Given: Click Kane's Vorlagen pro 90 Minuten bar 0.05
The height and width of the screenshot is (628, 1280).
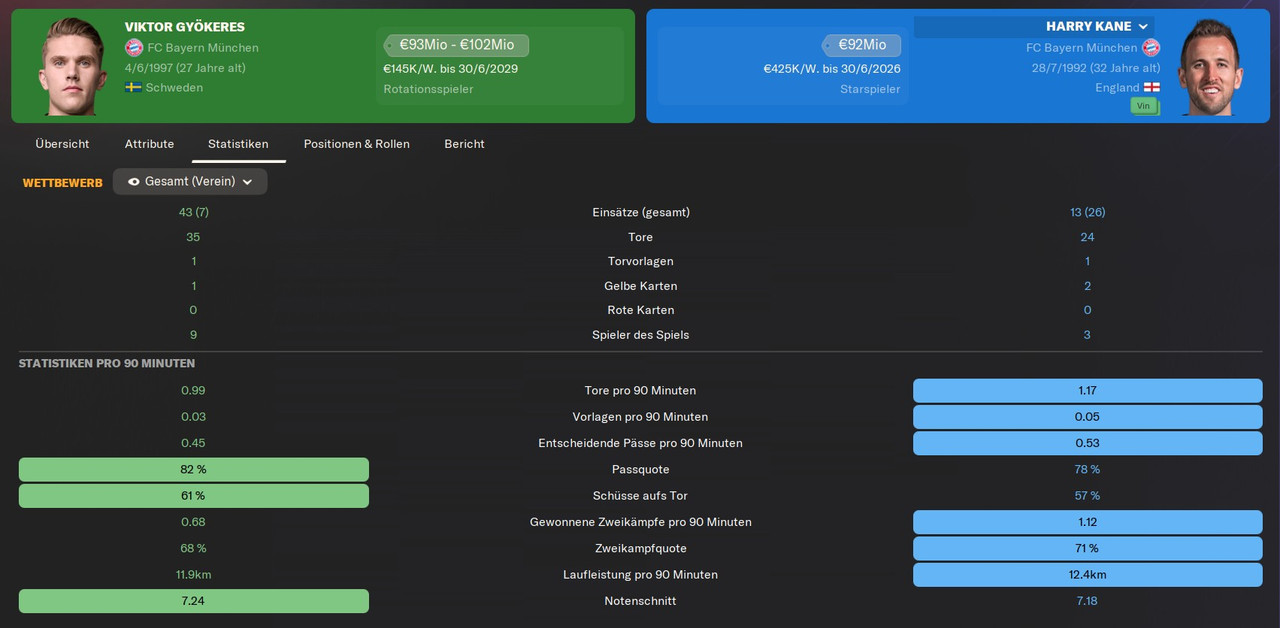Looking at the screenshot, I should [1087, 417].
